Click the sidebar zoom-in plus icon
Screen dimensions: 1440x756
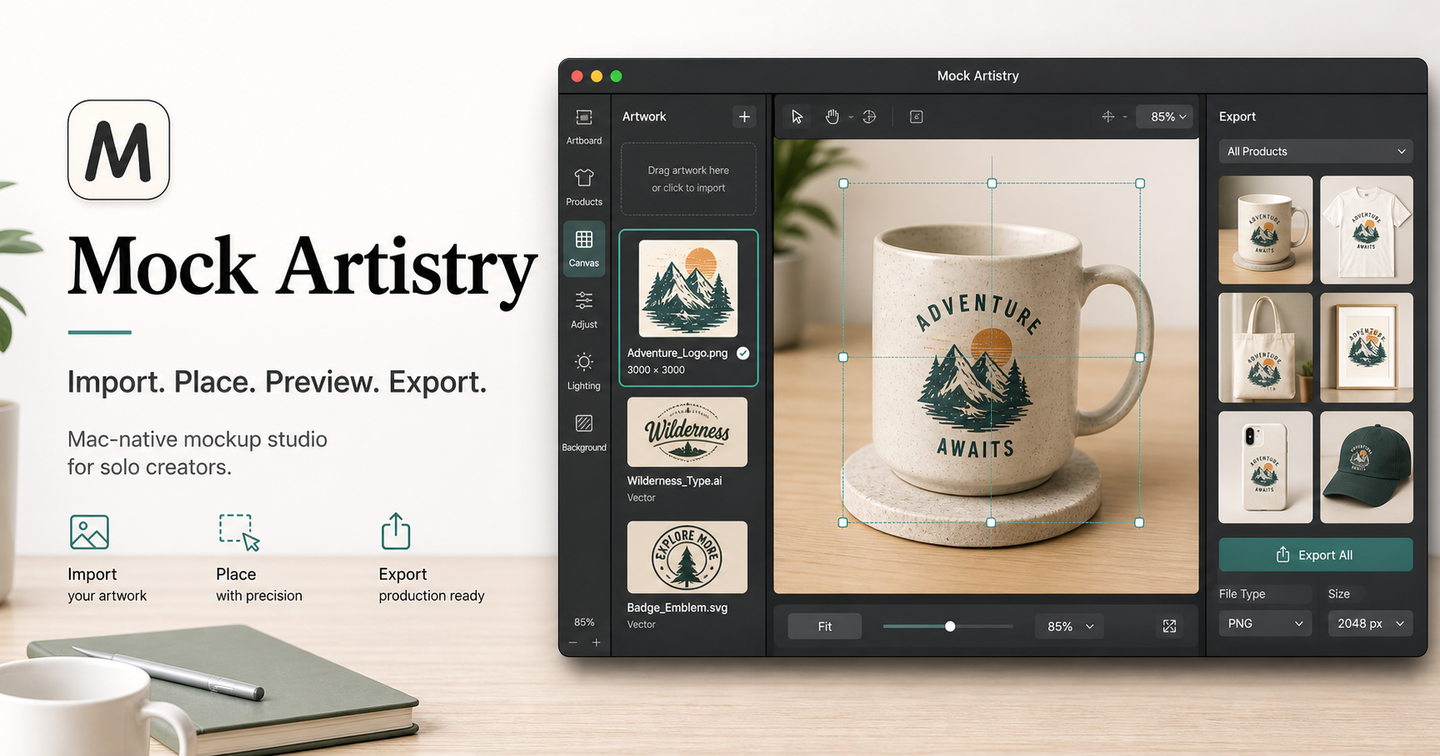(x=596, y=643)
